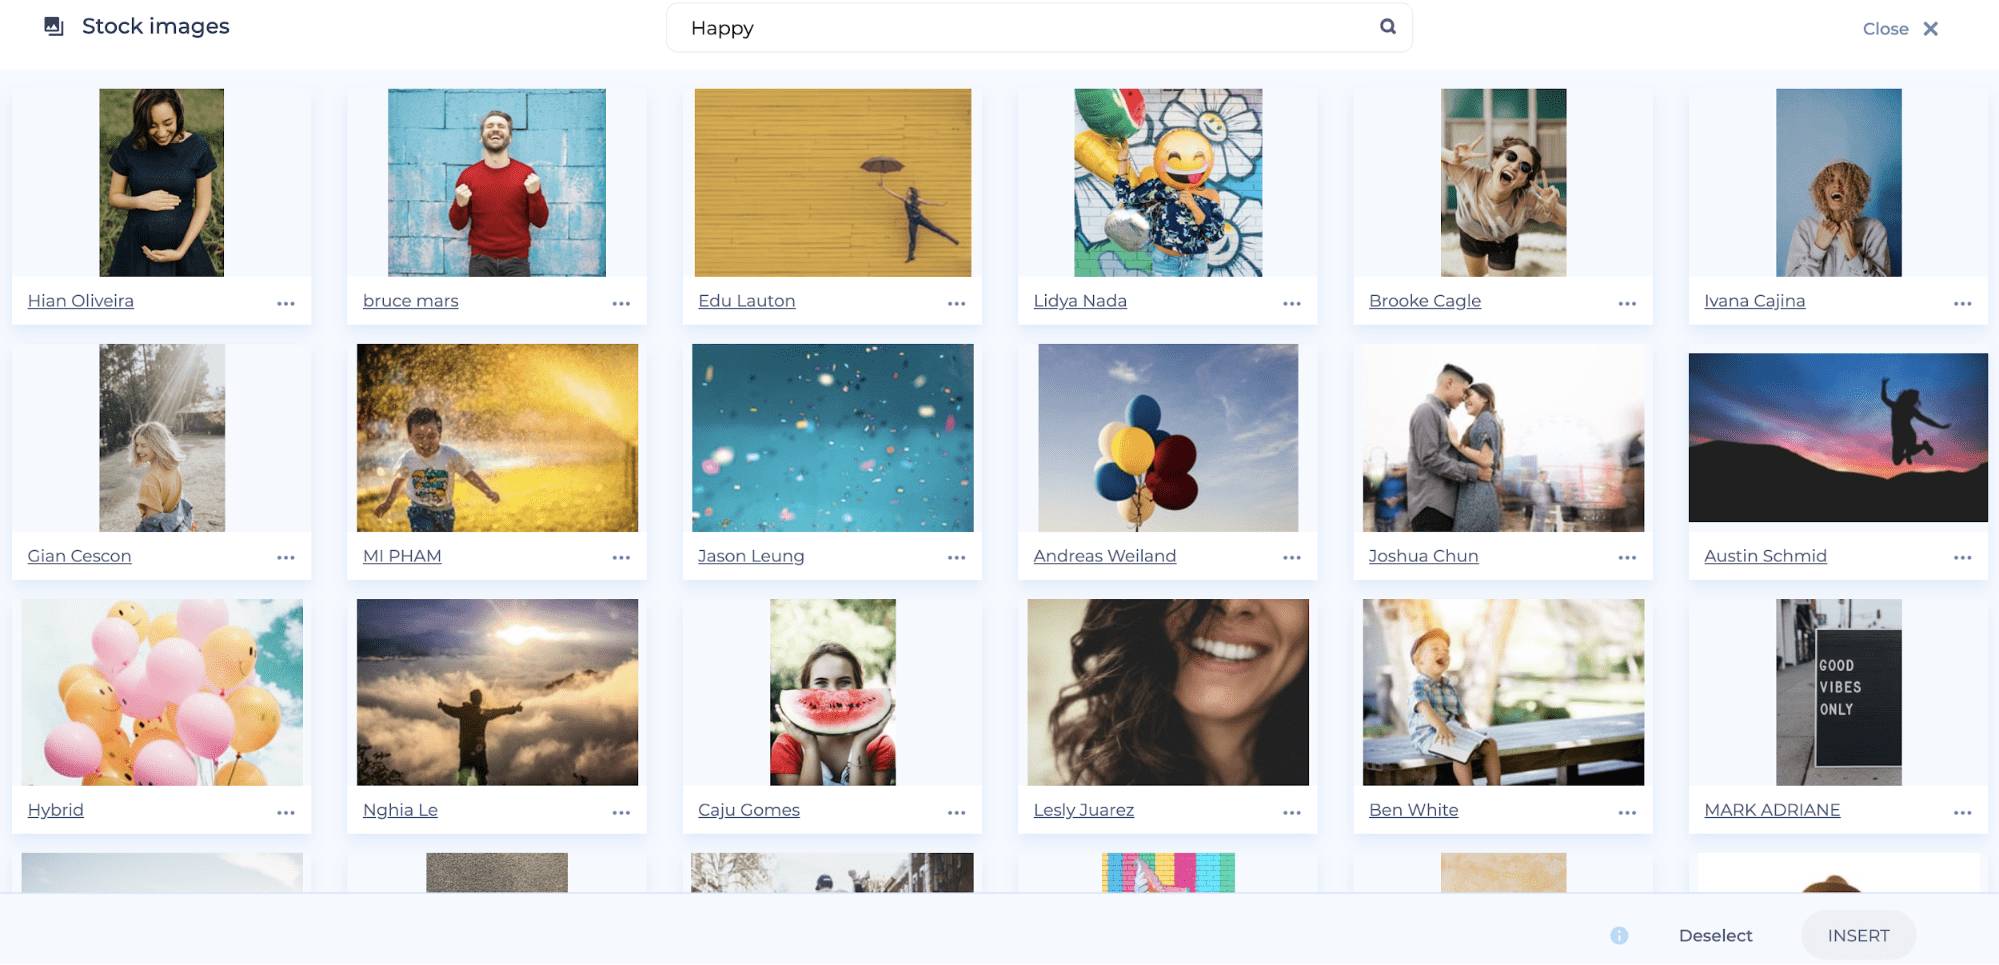Click the INSERT button
Screen dimensions: 1999x965
coord(1858,935)
